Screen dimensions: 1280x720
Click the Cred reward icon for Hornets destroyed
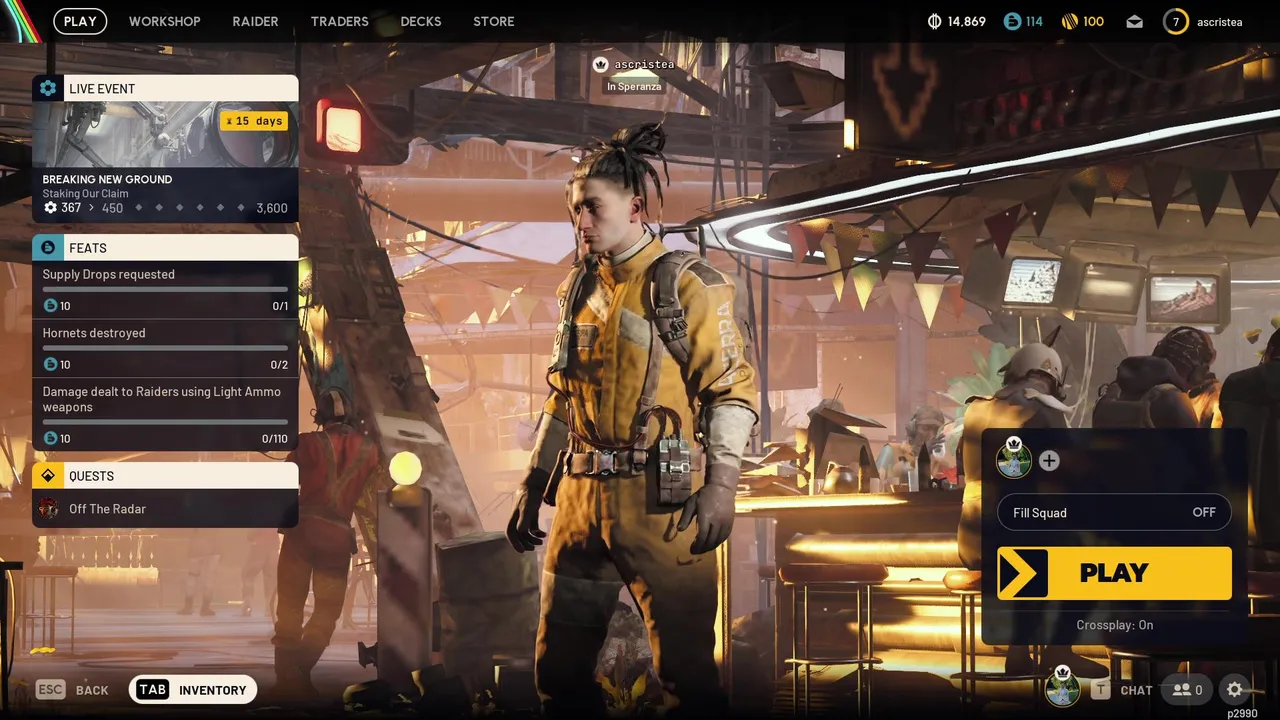click(x=50, y=365)
